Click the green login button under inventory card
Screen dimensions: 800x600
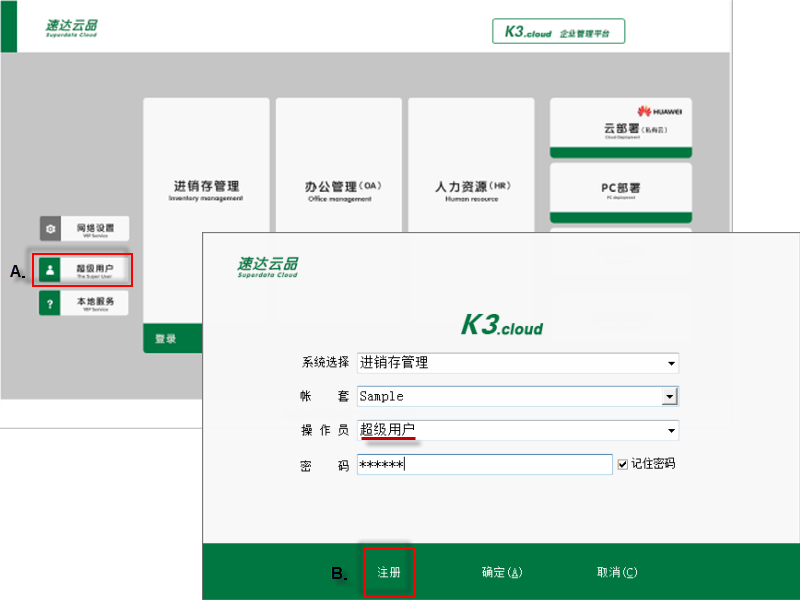[172, 338]
